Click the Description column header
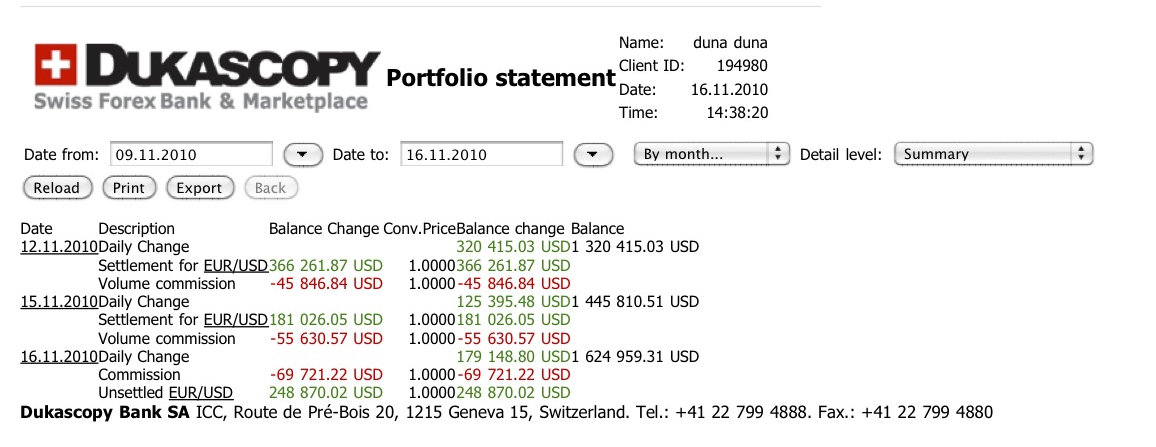Viewport: 1156px width, 447px height. [136, 229]
